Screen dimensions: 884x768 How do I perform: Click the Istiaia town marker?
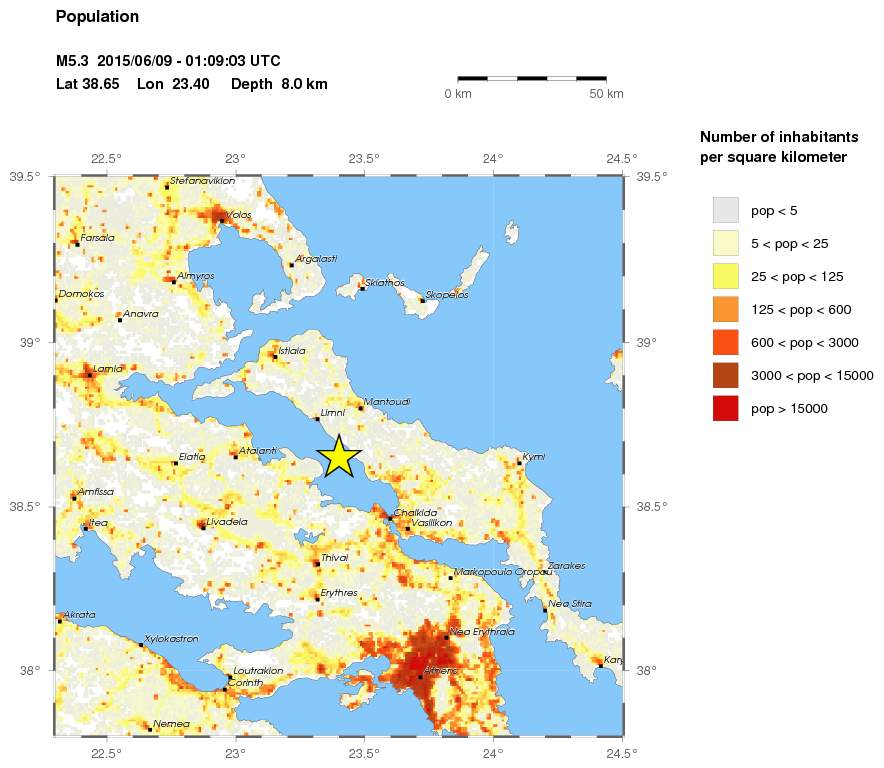[274, 356]
